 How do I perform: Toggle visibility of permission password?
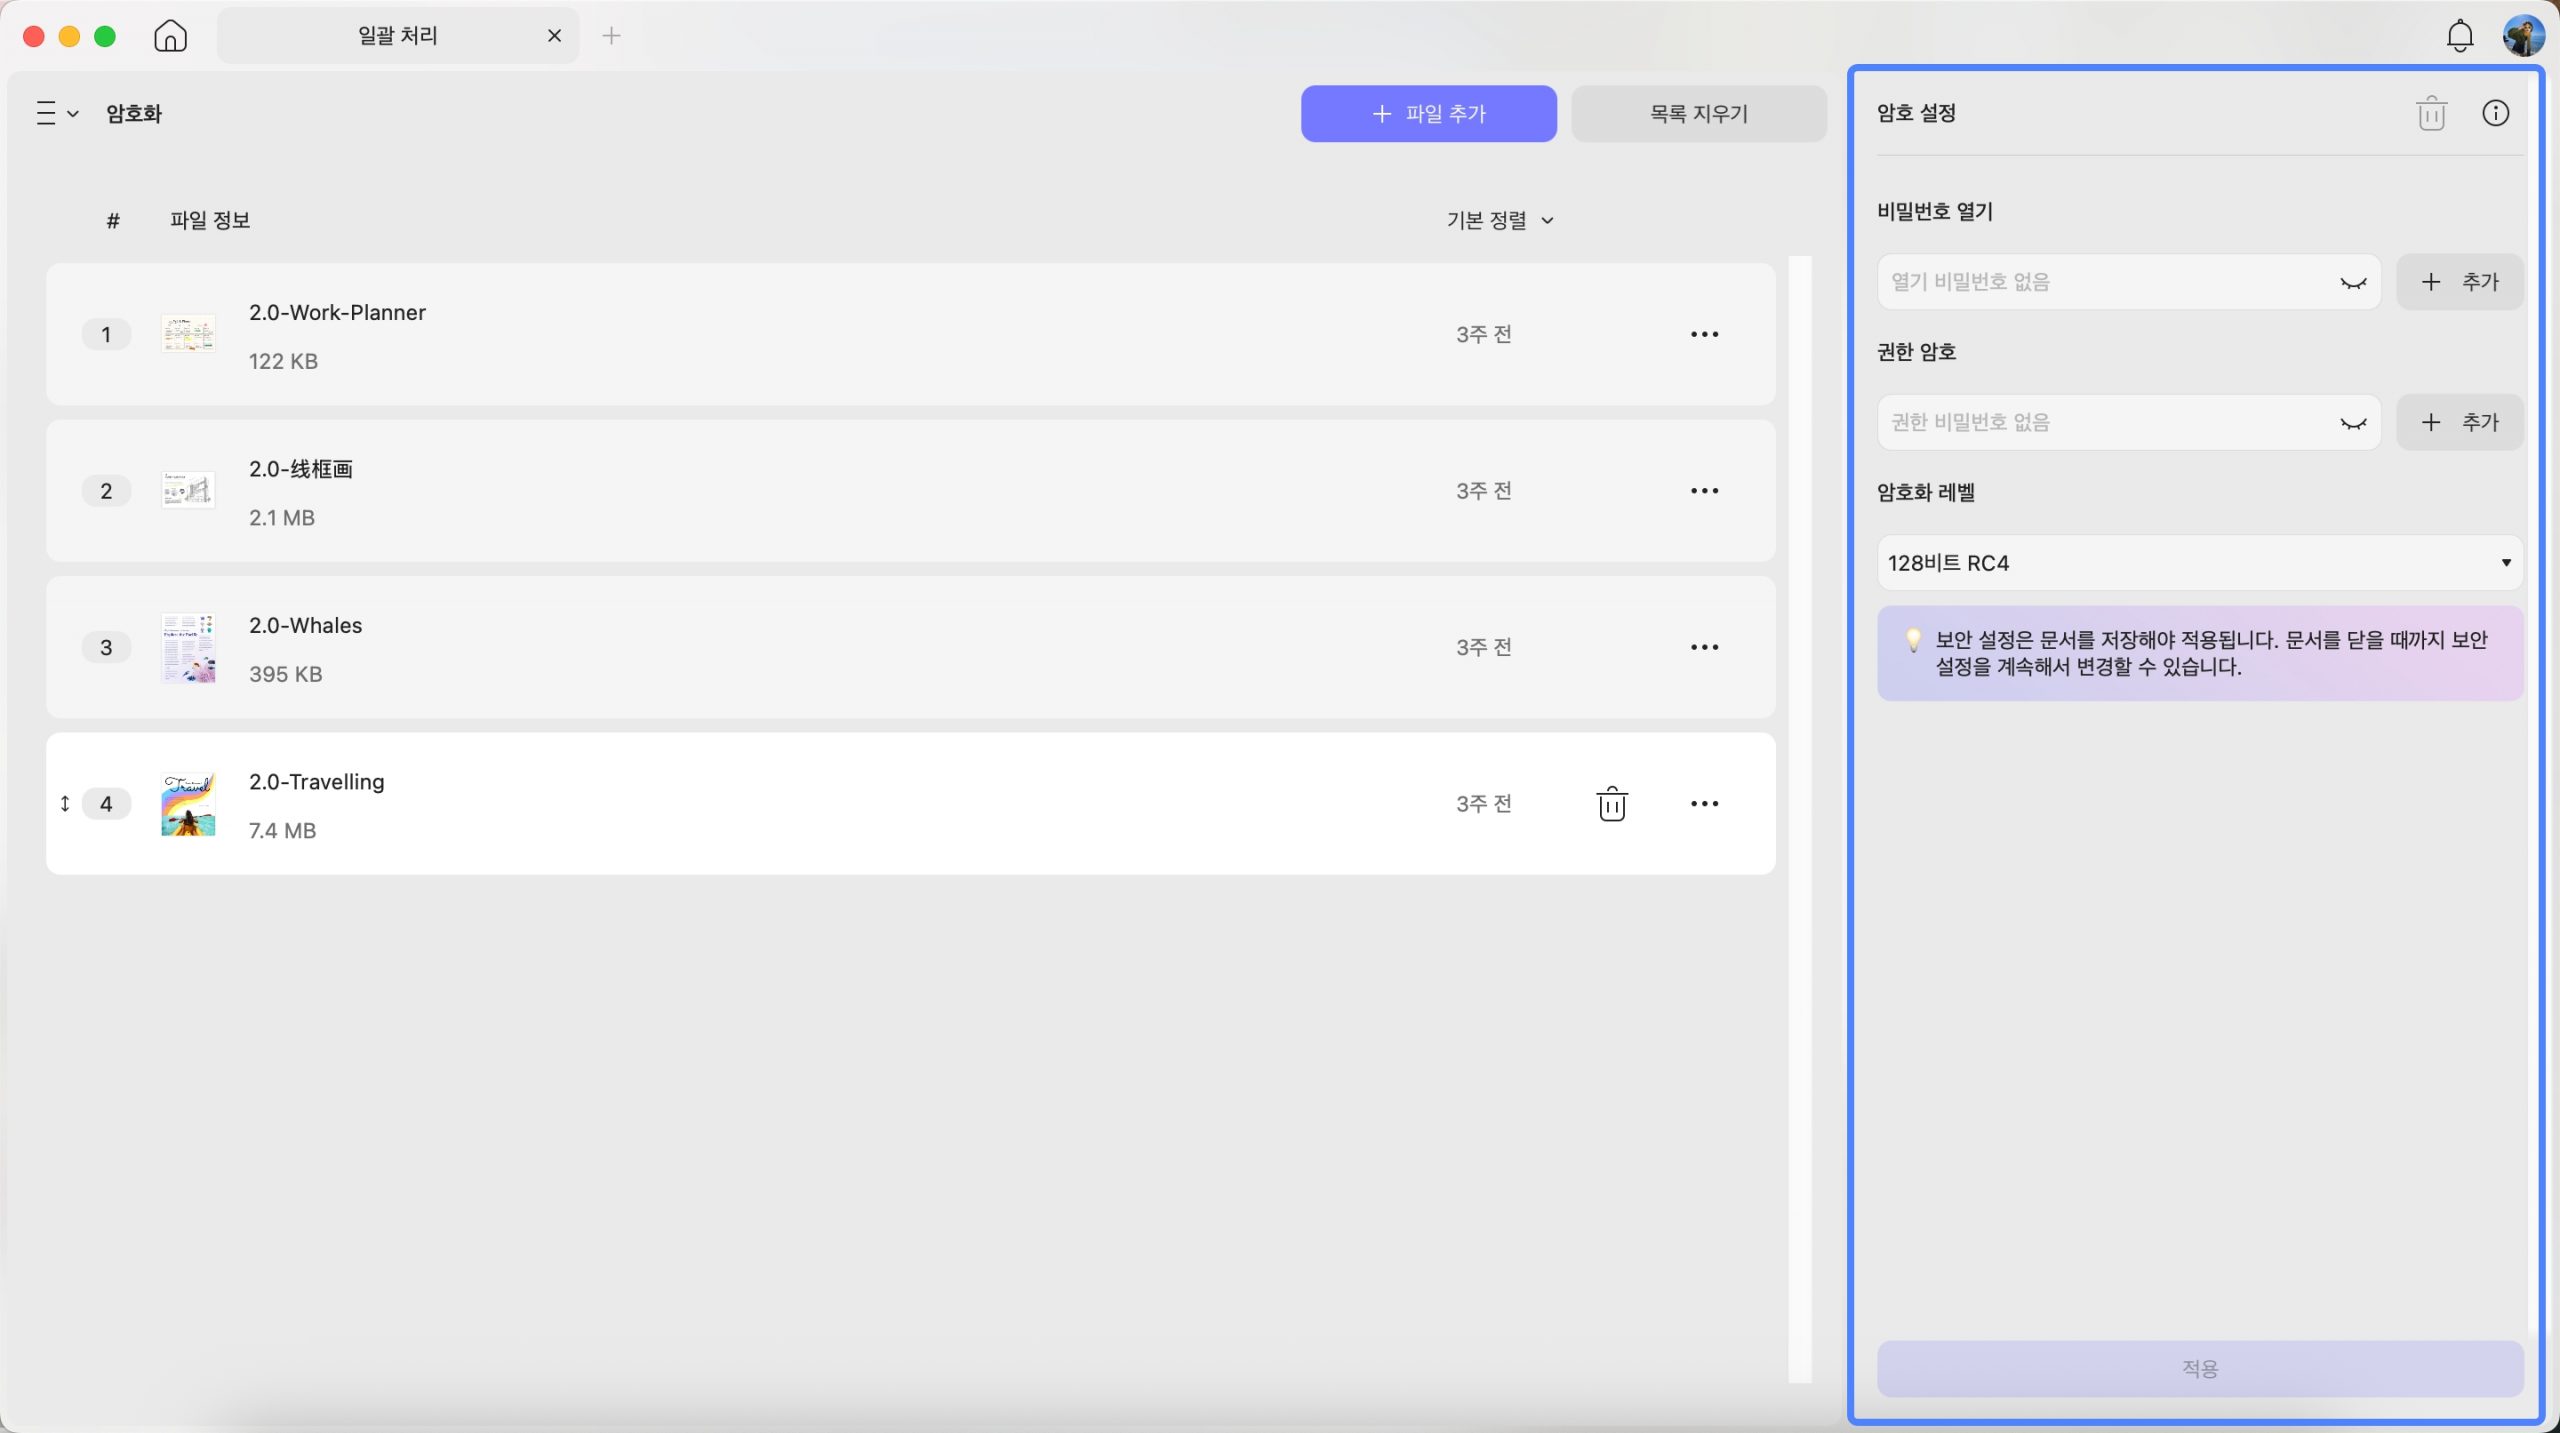coord(2353,423)
